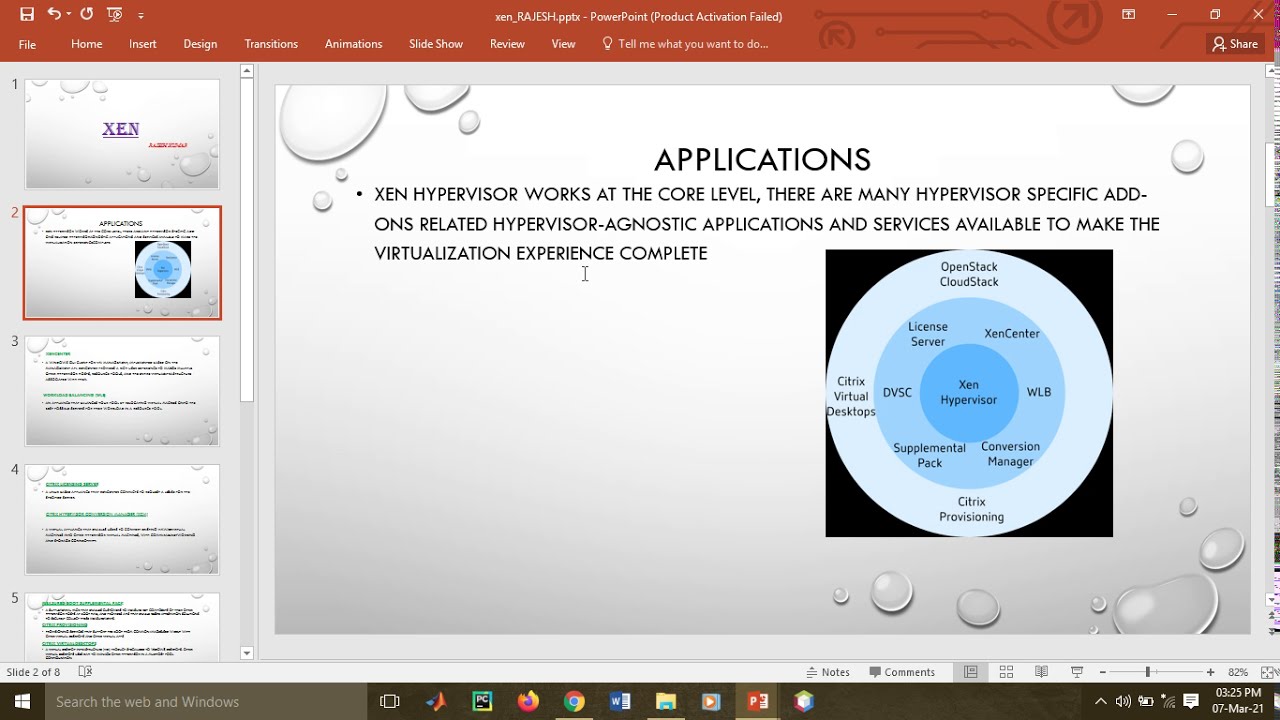Open Customize Quick Access Toolbar dropdown
1280x720 pixels.
(141, 15)
